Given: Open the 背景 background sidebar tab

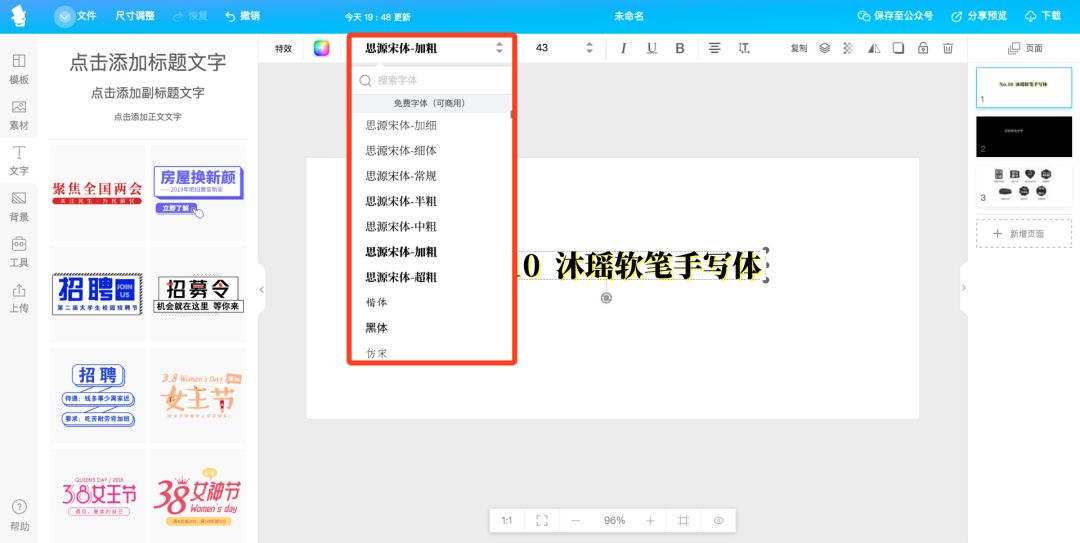Looking at the screenshot, I should pyautogui.click(x=19, y=207).
